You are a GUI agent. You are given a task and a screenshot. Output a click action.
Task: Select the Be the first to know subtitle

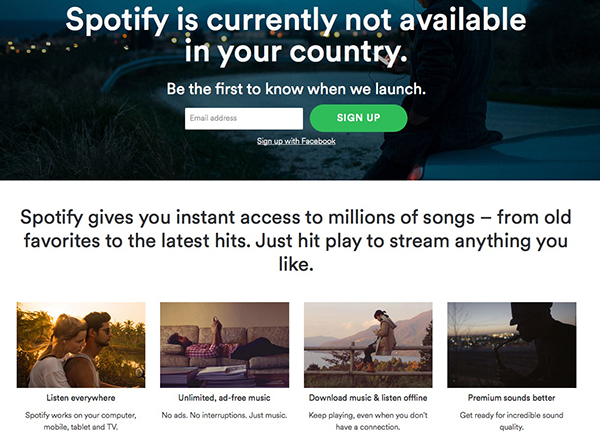[296, 89]
